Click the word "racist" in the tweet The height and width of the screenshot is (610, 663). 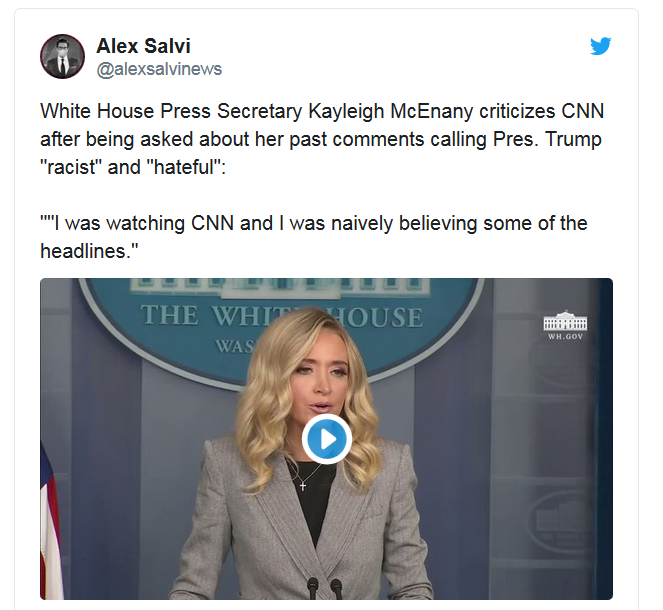coord(71,167)
